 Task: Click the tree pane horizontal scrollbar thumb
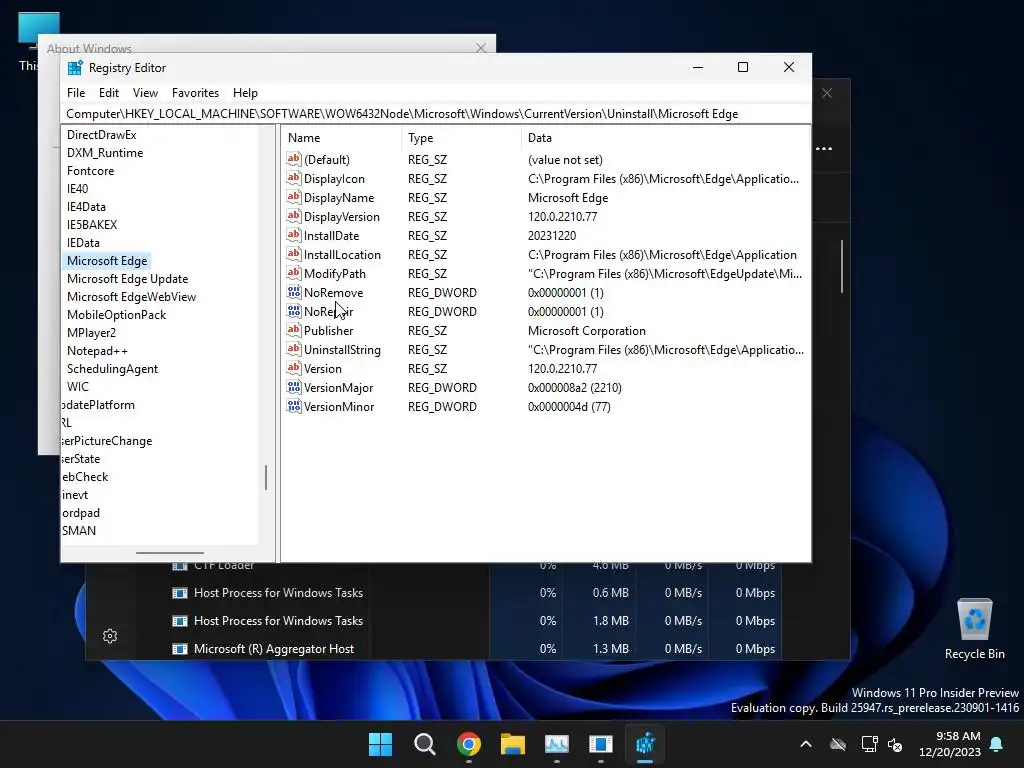[x=170, y=553]
